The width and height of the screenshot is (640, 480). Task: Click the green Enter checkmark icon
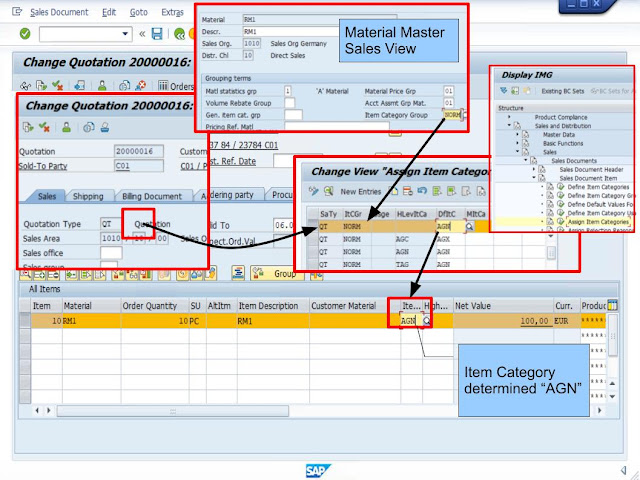coord(25,33)
